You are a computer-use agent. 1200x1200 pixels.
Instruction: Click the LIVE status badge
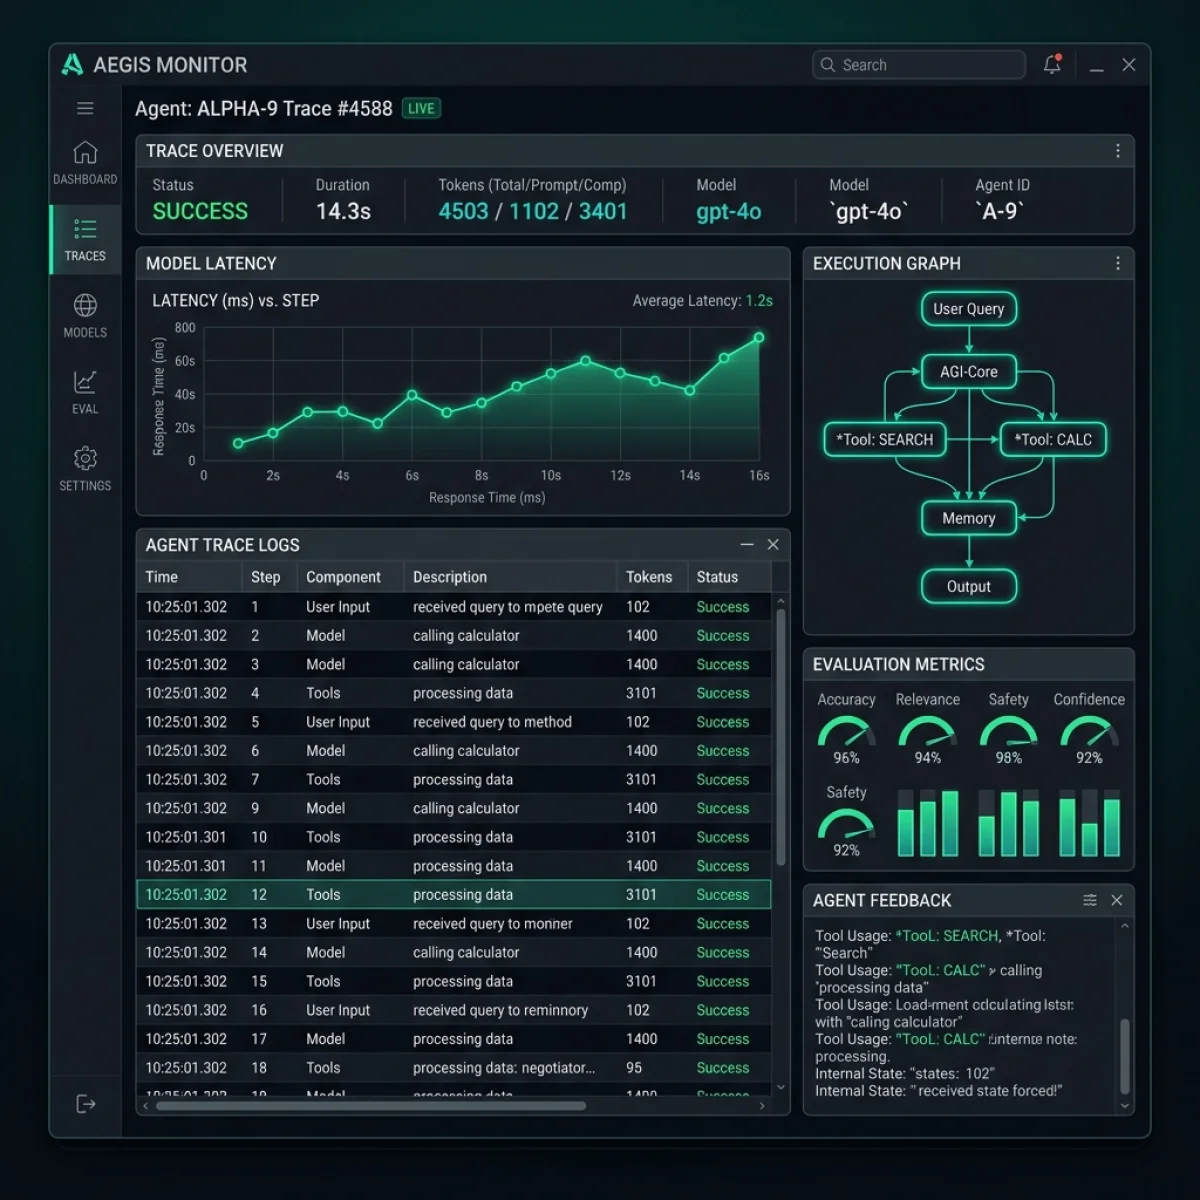pos(421,108)
